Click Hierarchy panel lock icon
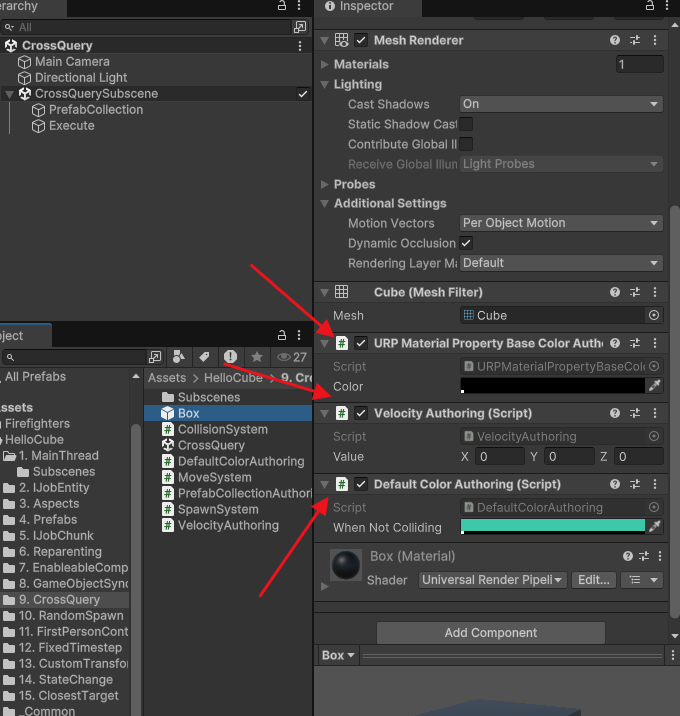Screen dimensions: 680x716 tap(282, 5)
